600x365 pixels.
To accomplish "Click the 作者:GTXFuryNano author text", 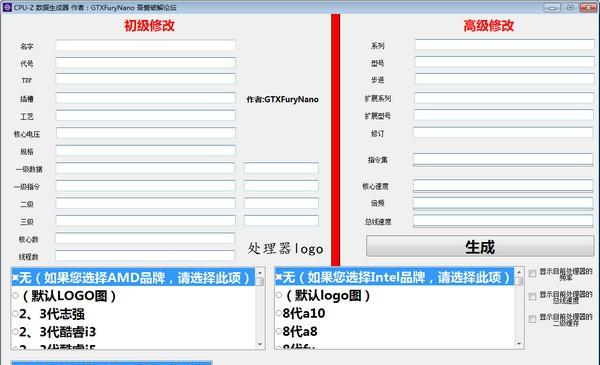I will point(282,99).
